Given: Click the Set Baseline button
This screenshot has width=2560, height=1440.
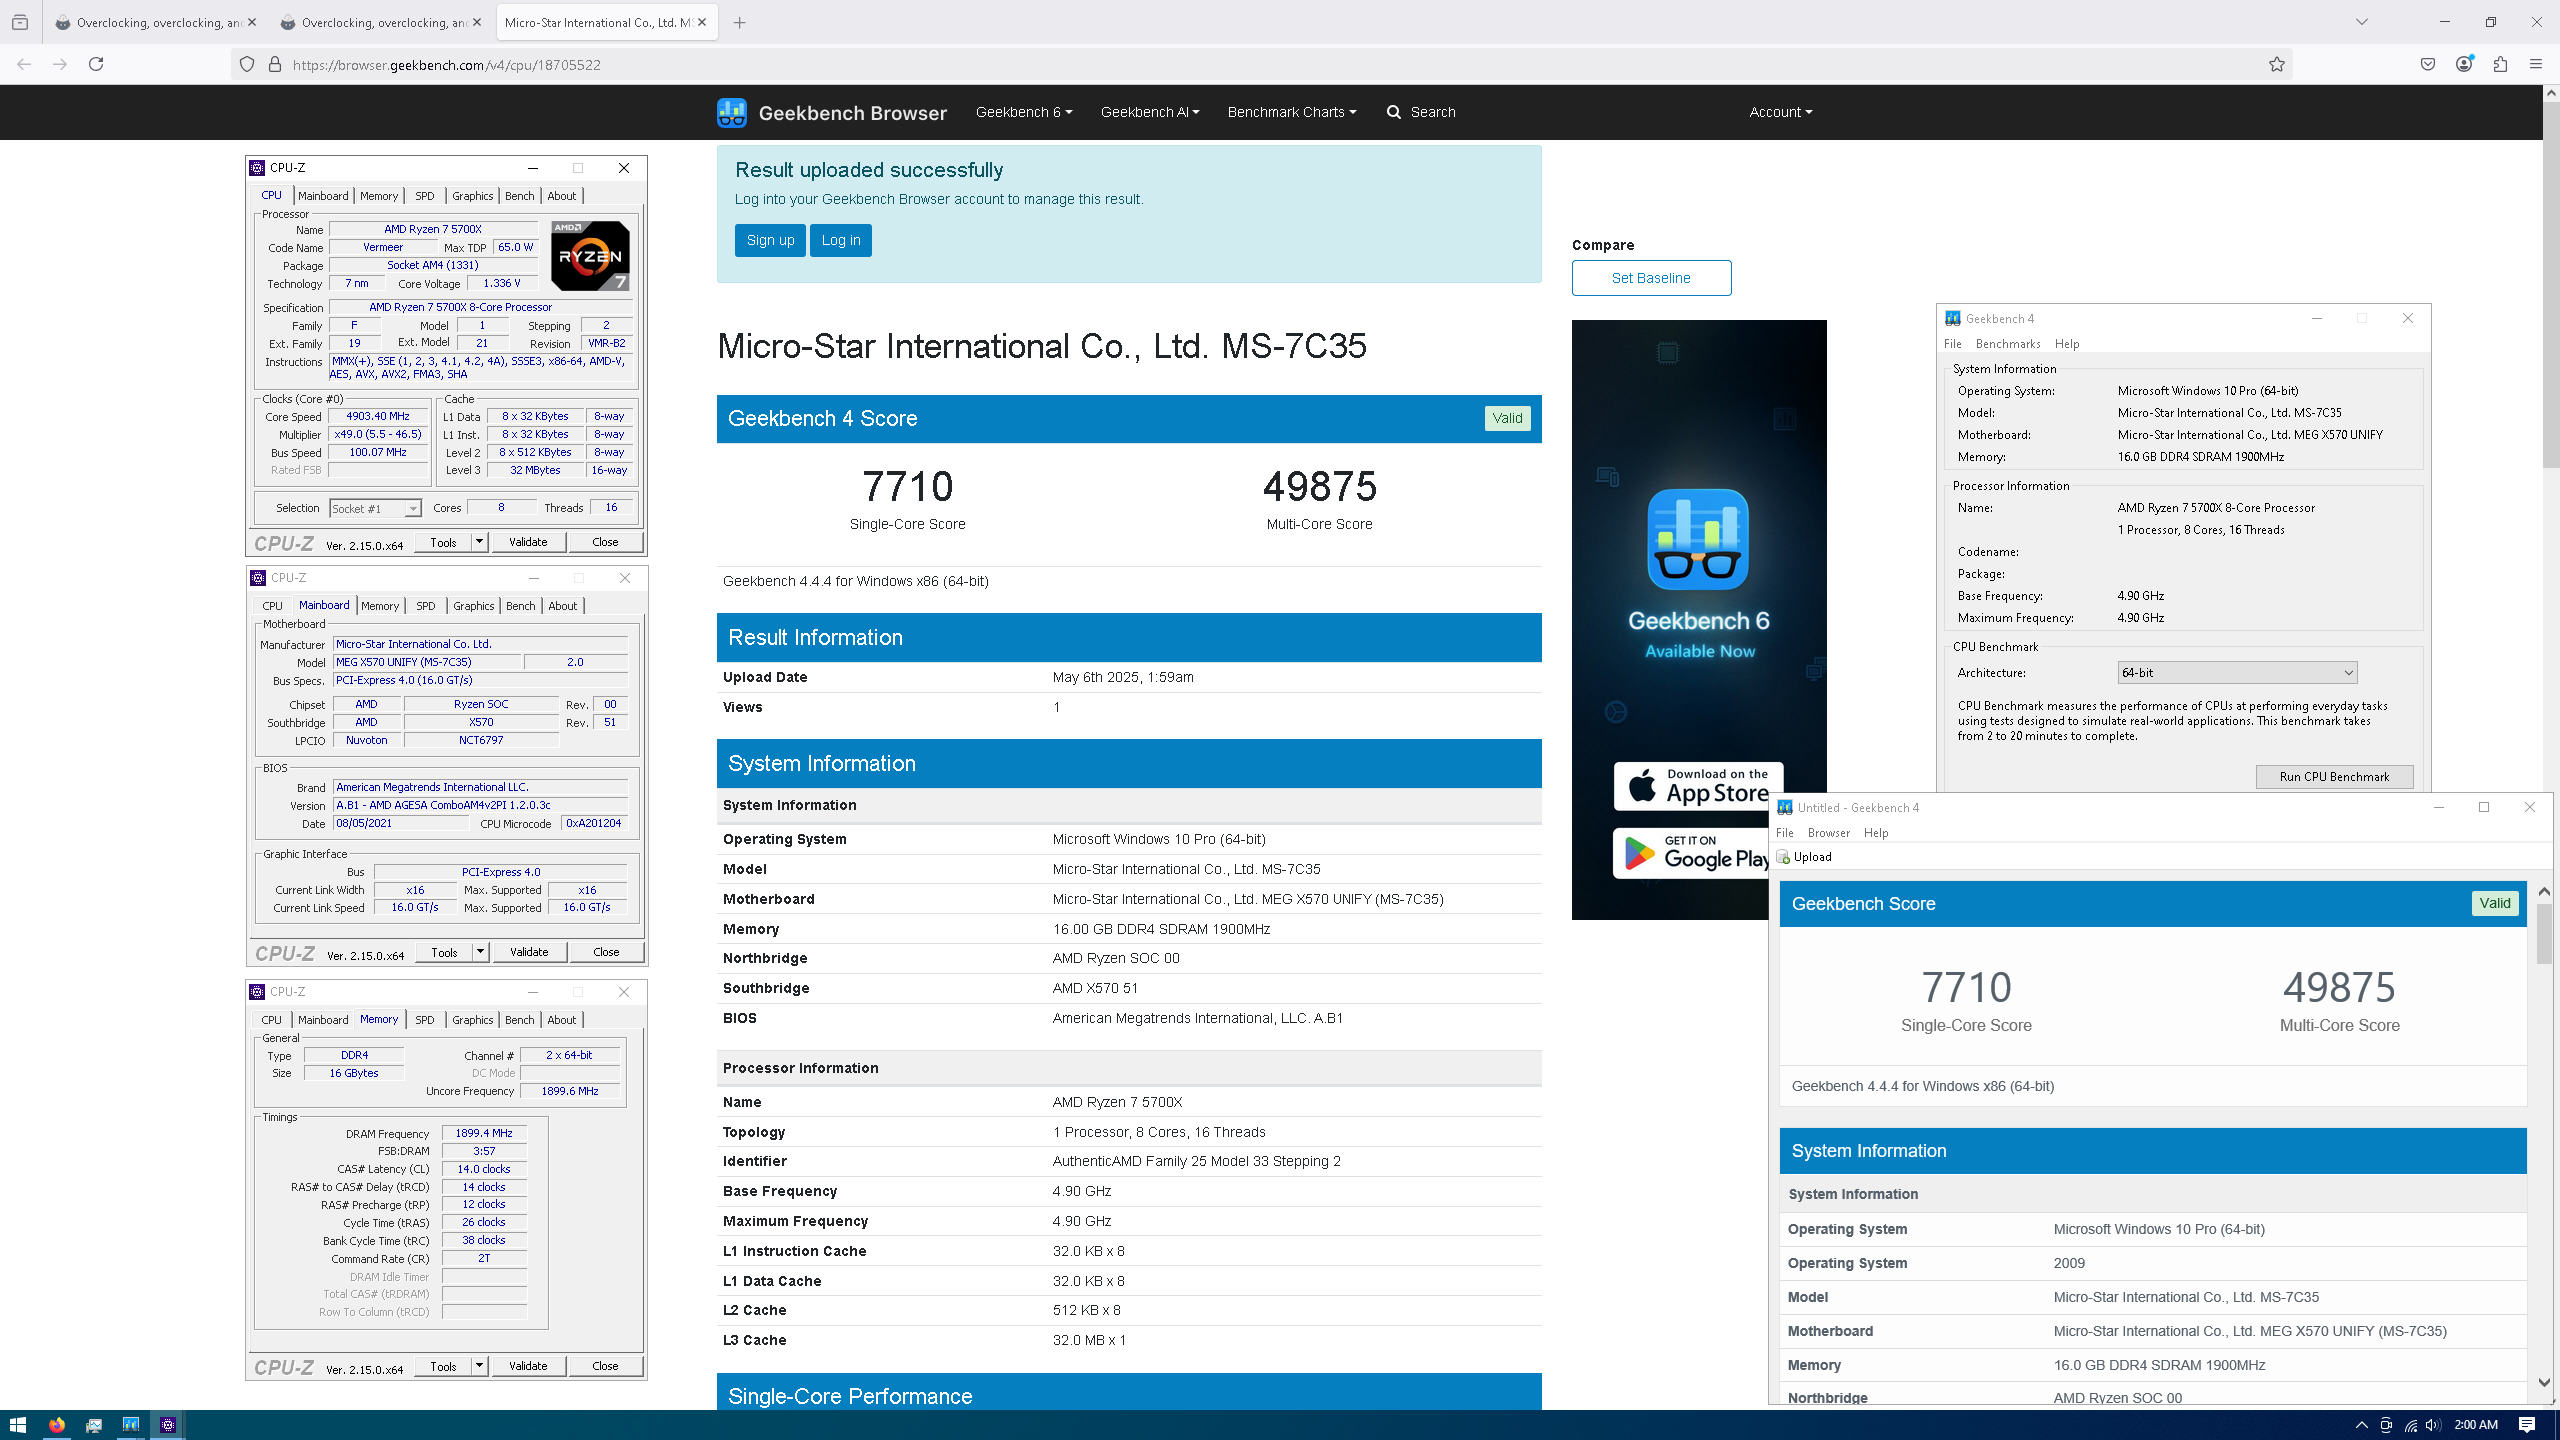Looking at the screenshot, I should [x=1651, y=278].
